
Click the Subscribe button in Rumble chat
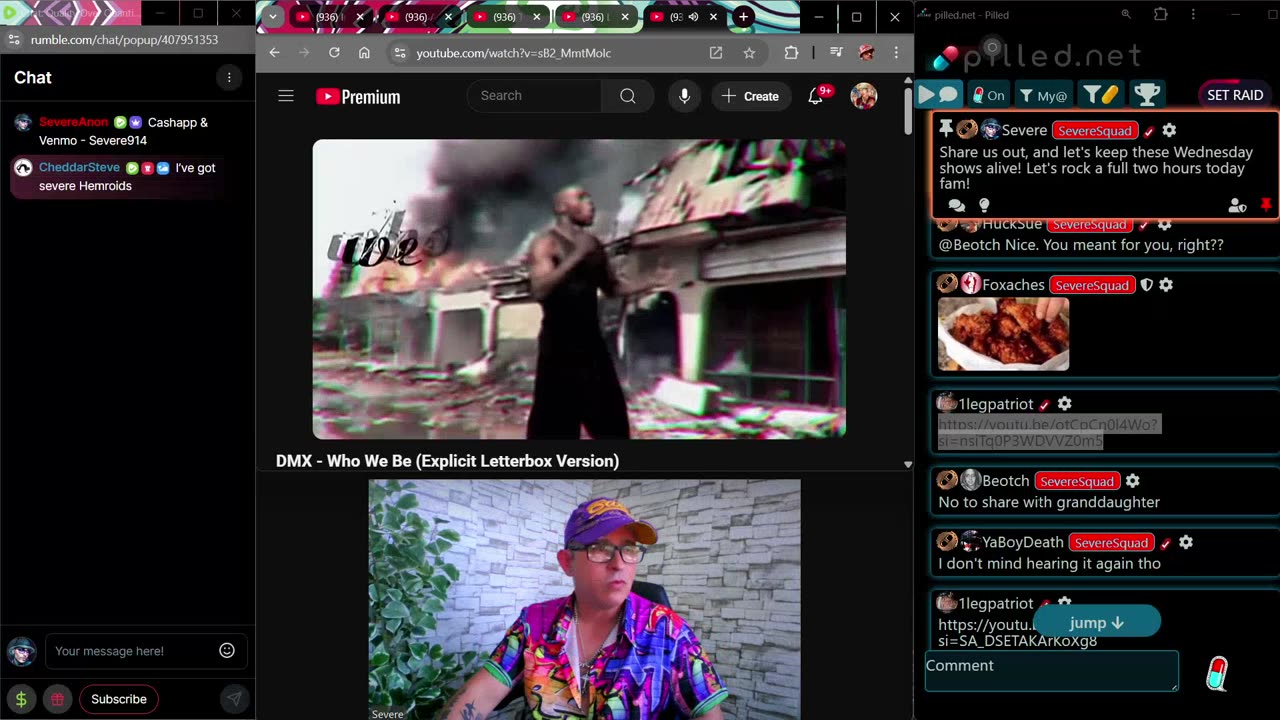pos(119,699)
